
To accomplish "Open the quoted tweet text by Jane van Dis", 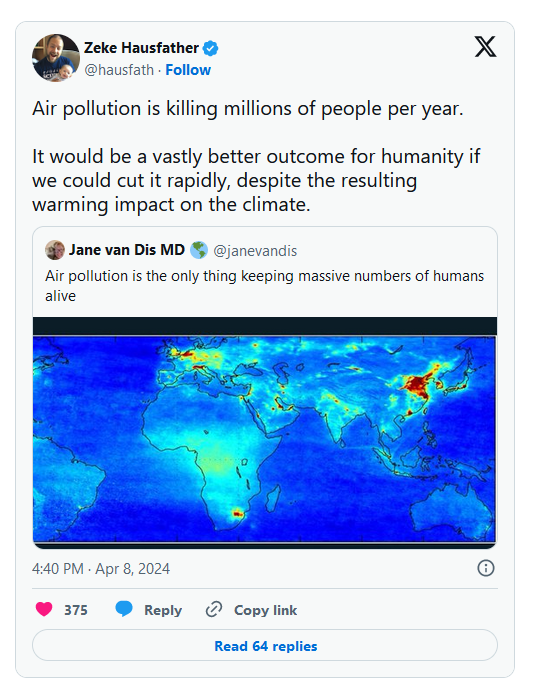I will tap(265, 286).
